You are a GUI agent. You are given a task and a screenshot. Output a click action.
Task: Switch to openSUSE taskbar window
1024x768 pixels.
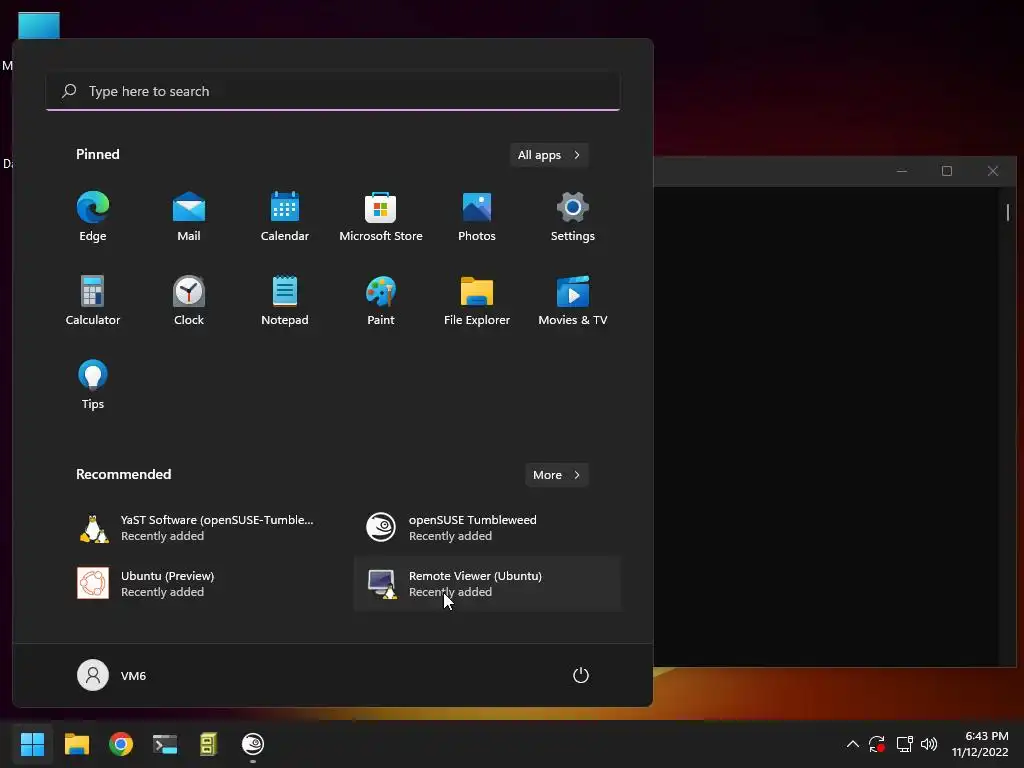[253, 744]
